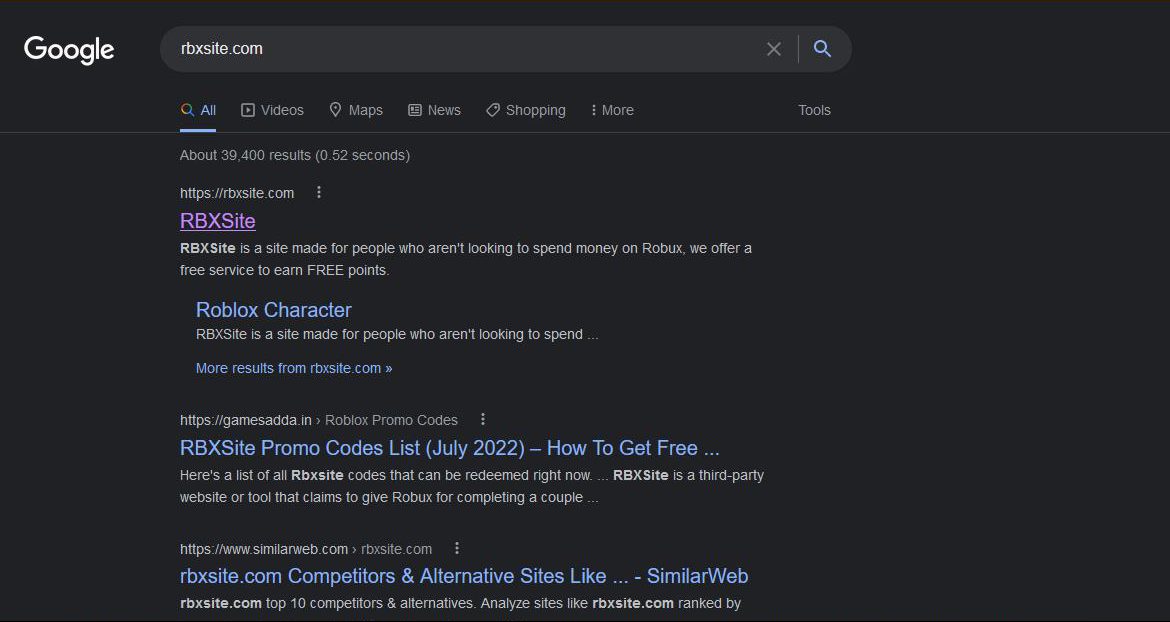Switch to the News tab
Image resolution: width=1170 pixels, height=622 pixels.
[x=434, y=110]
